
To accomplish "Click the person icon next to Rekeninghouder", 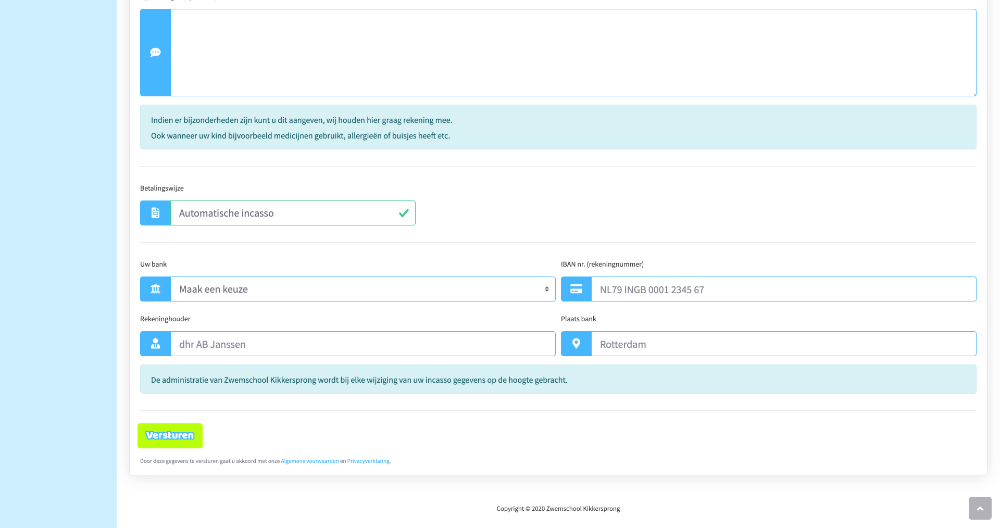I will coord(155,344).
